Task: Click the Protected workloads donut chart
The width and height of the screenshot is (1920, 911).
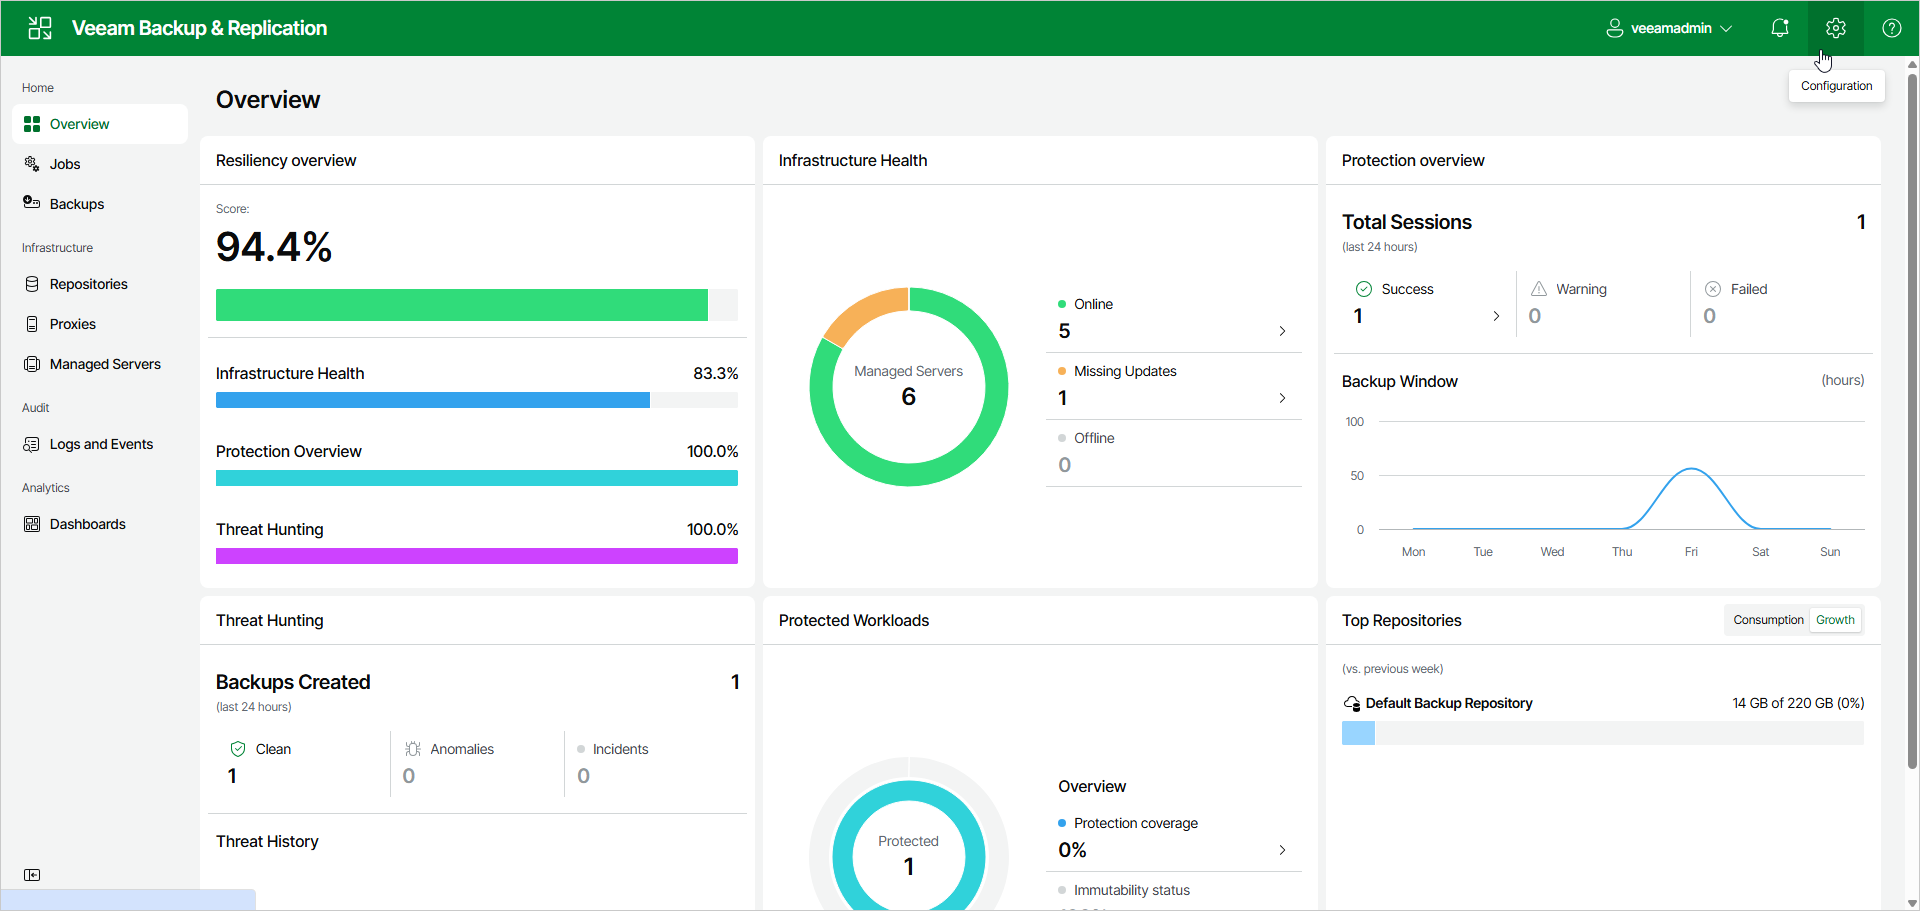Action: pyautogui.click(x=909, y=835)
